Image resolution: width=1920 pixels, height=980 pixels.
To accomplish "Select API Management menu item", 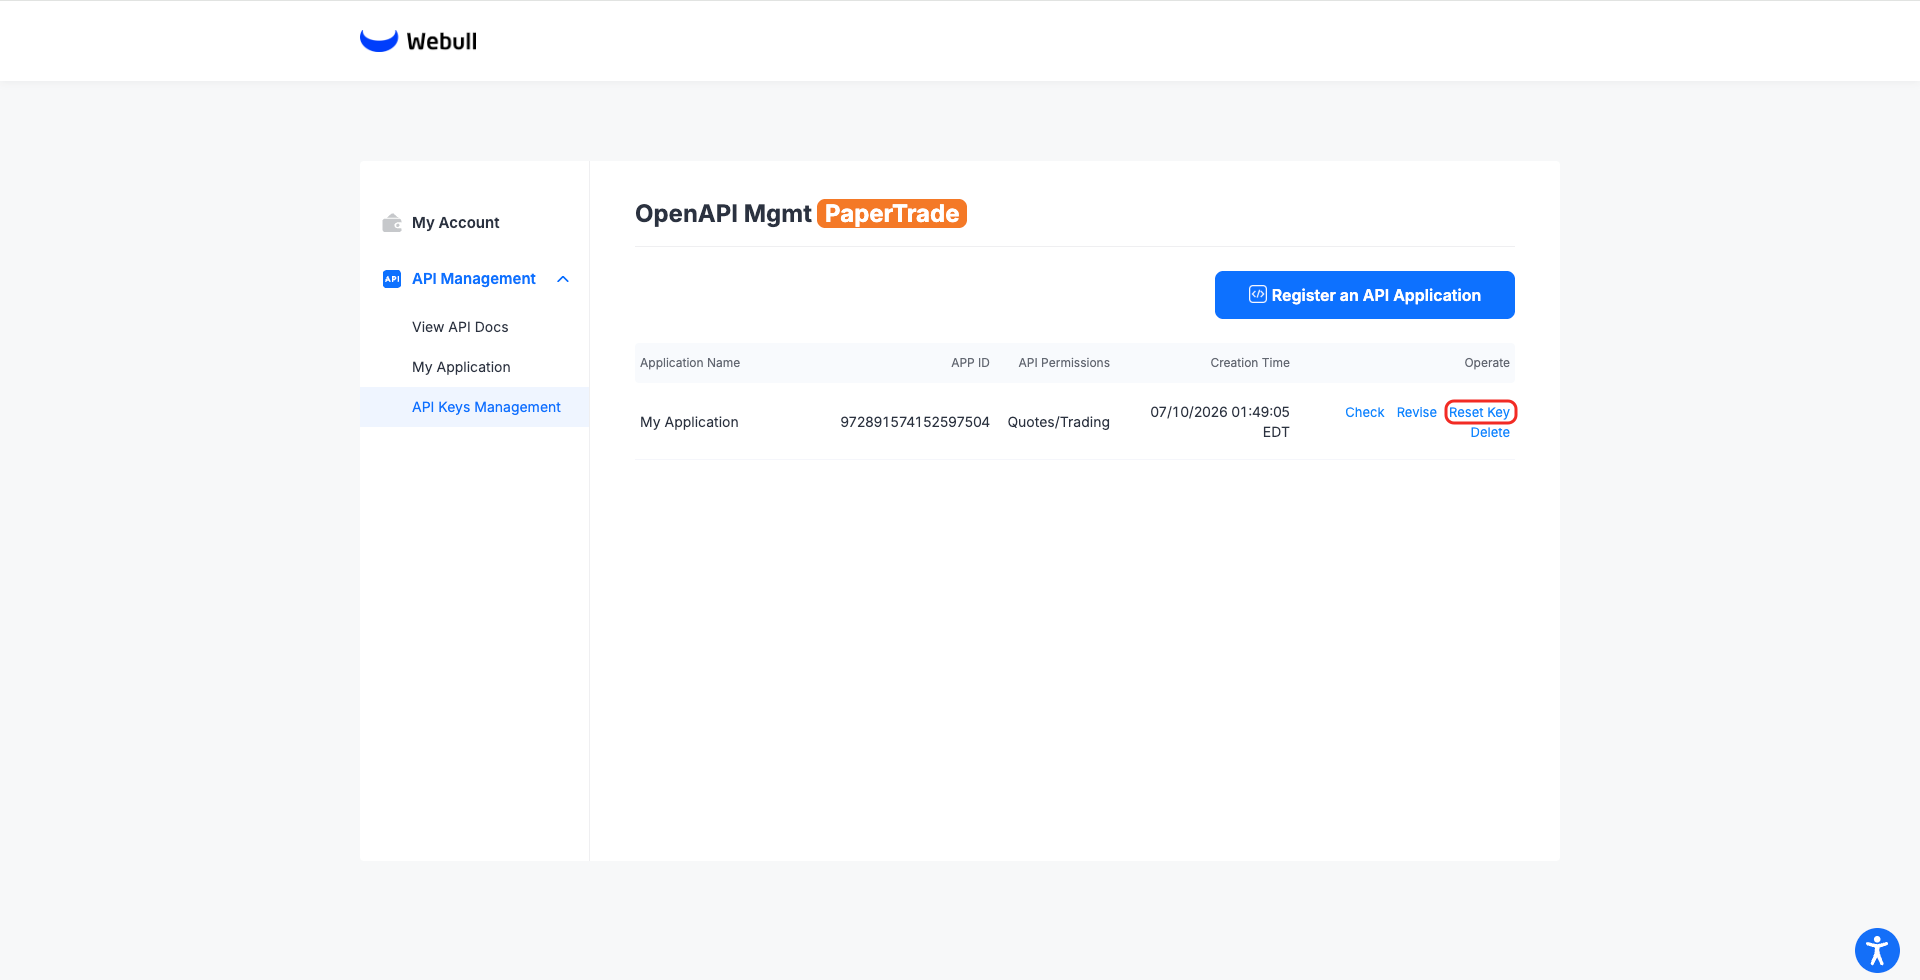I will [474, 279].
